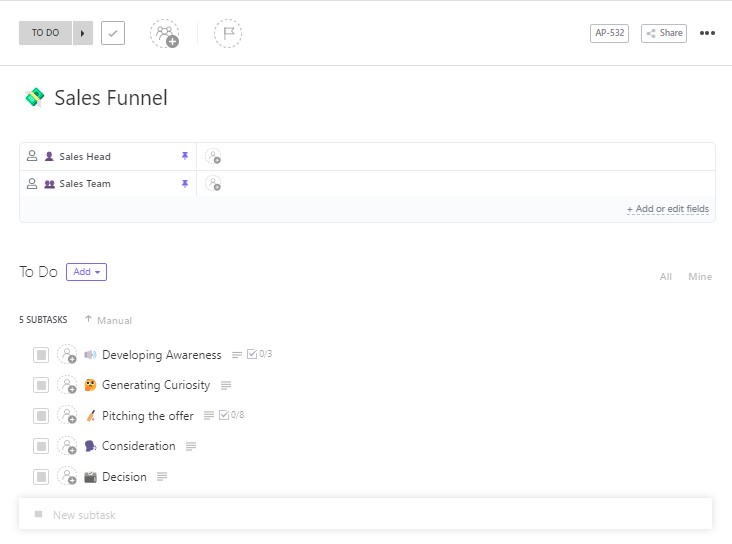Mark task complete with header checkmark box
Screen dimensions: 732x544
pos(113,33)
